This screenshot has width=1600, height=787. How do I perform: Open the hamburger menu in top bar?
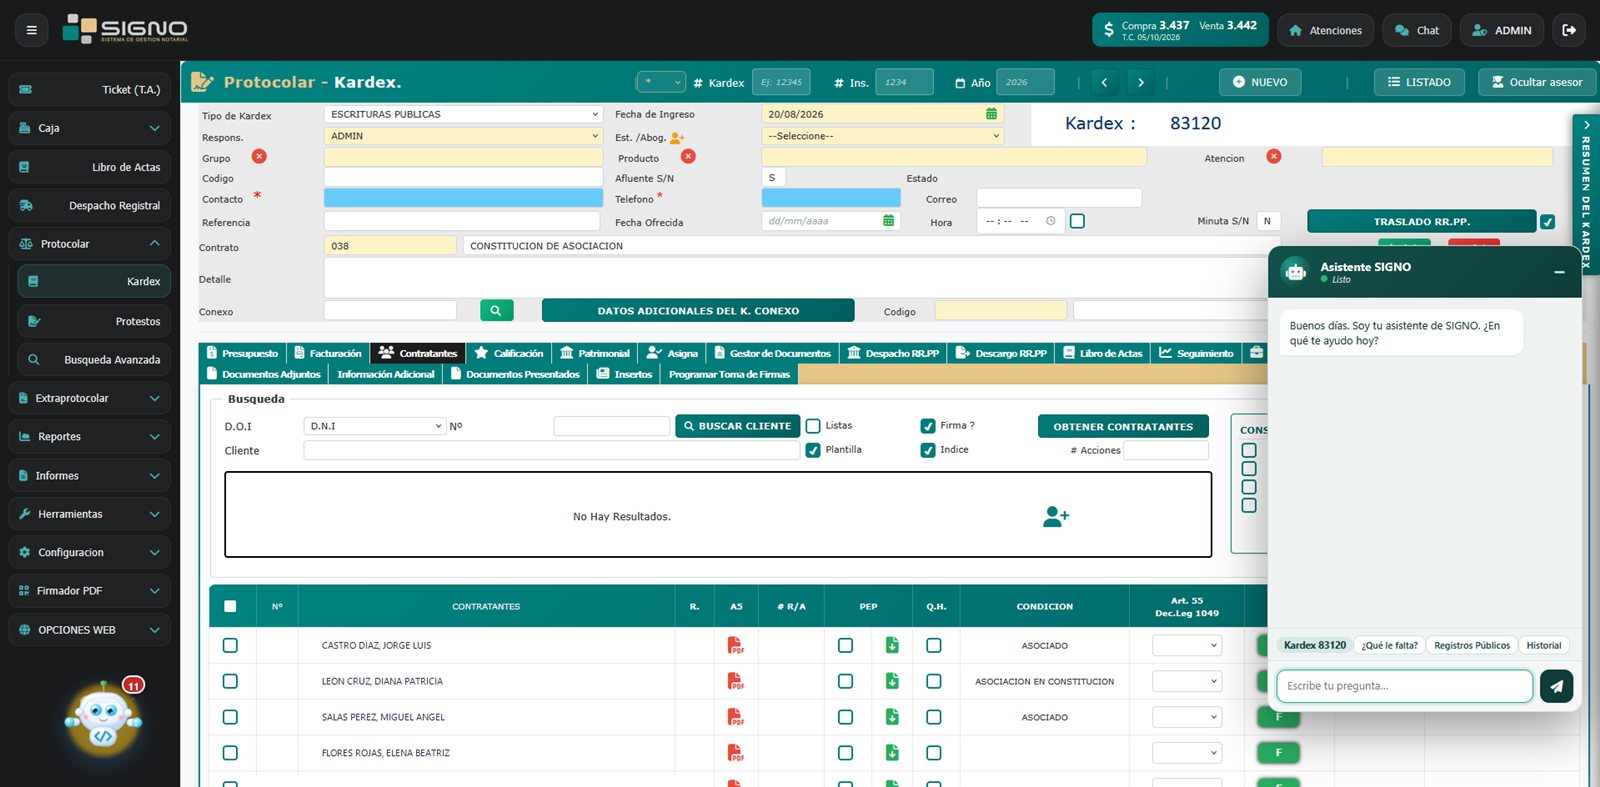tap(31, 30)
